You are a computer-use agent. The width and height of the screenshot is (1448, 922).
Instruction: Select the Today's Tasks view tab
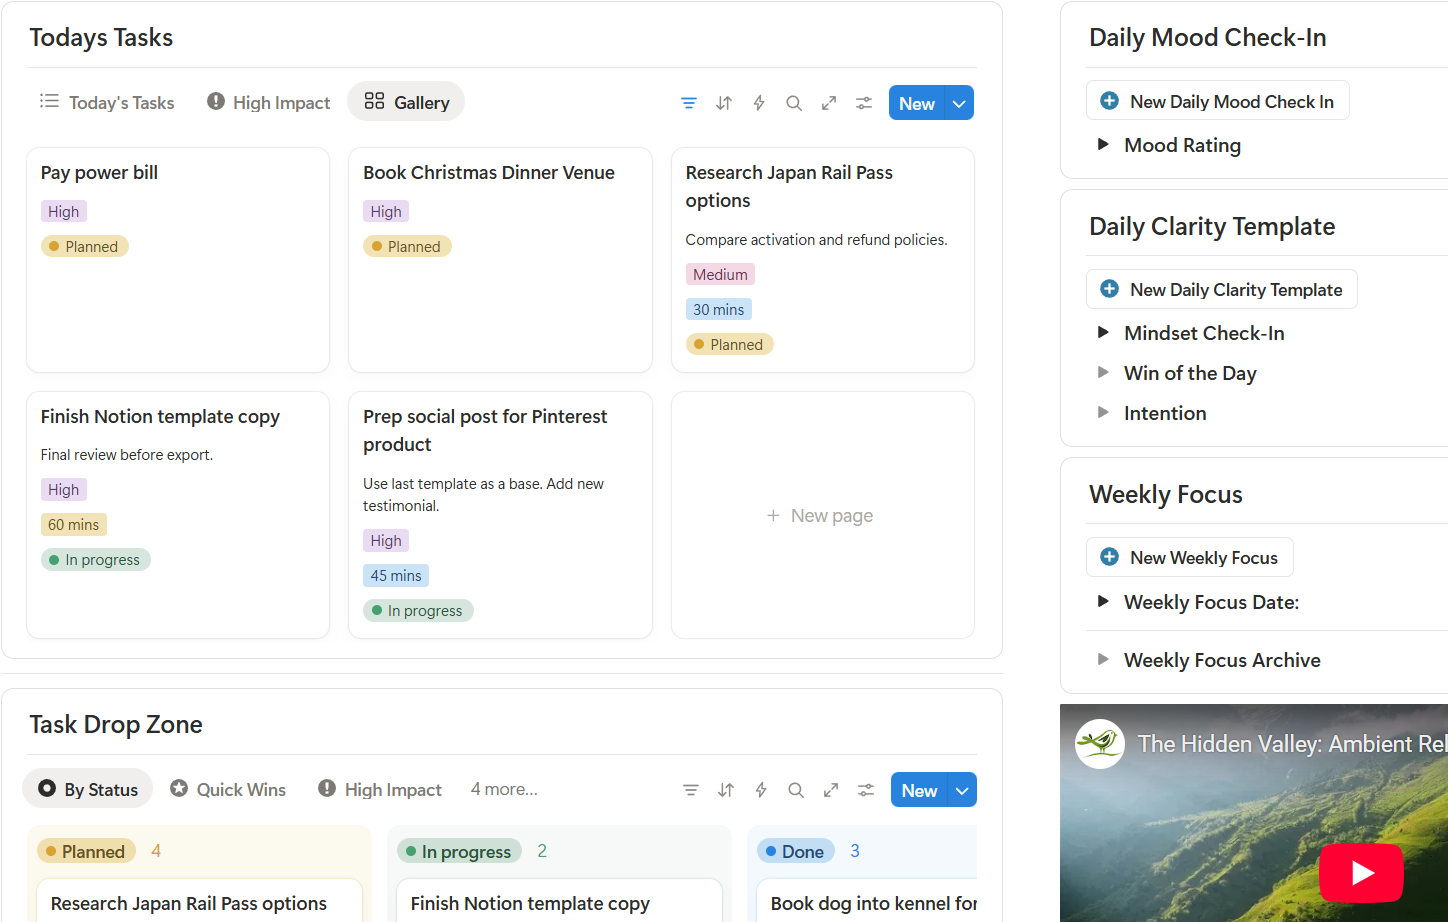click(107, 102)
